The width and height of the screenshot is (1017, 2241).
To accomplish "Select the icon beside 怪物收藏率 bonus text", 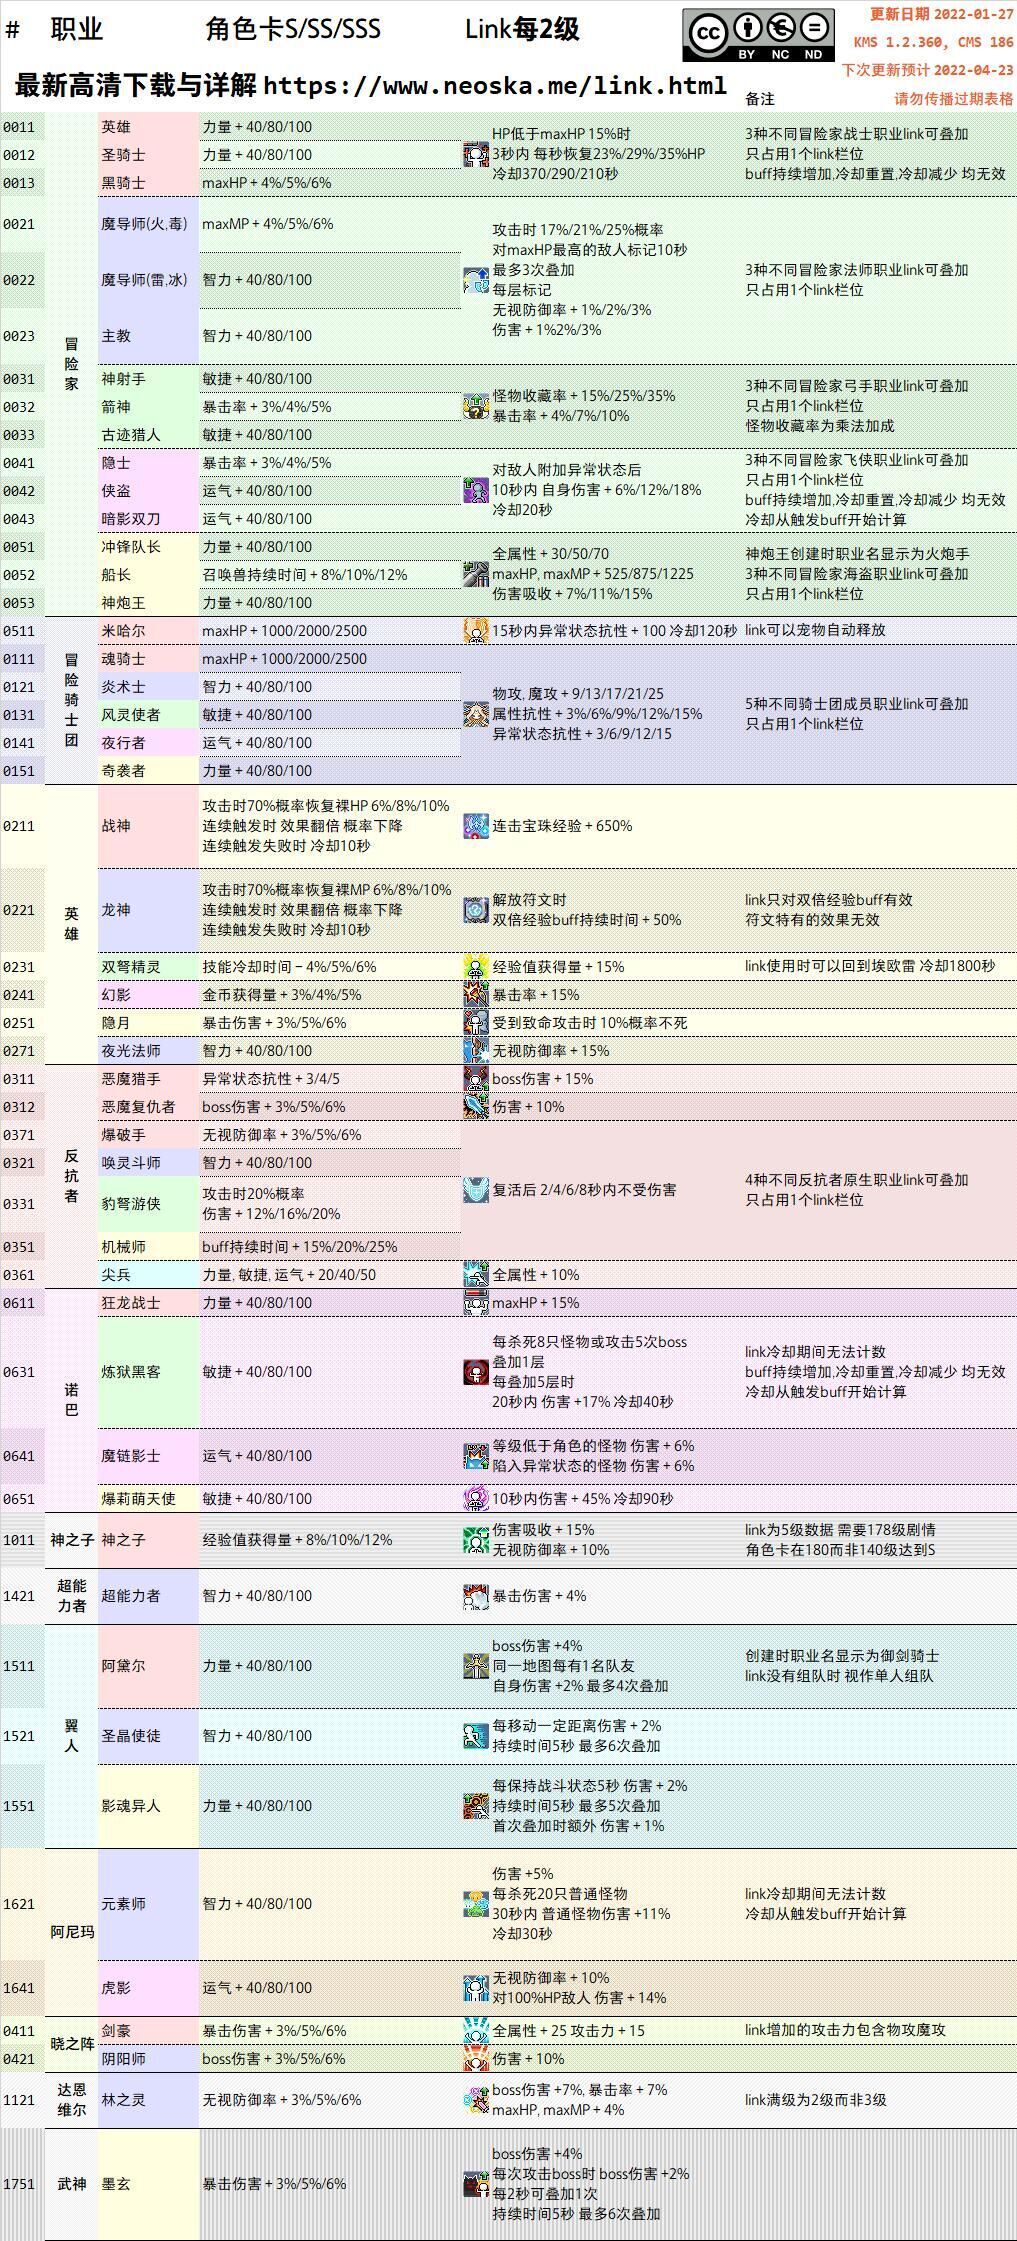I will tap(476, 406).
